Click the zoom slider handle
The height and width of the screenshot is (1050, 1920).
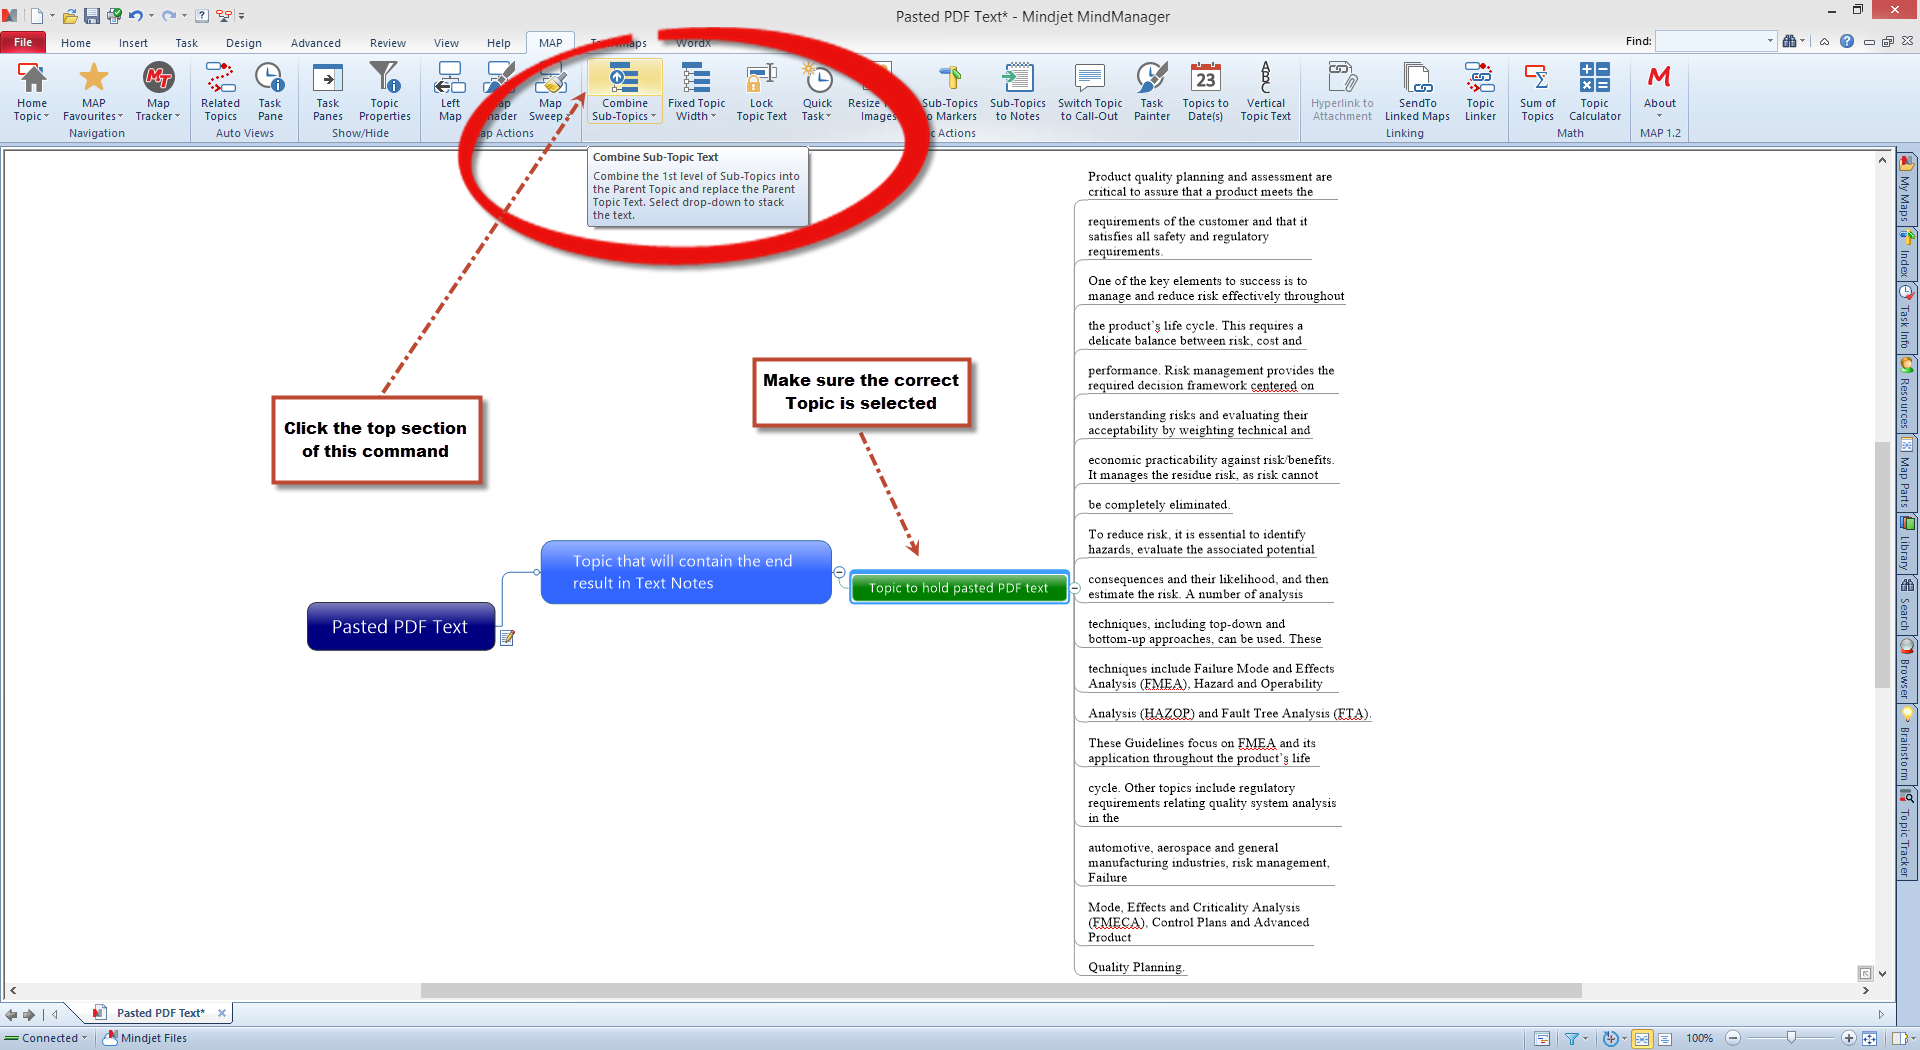tap(1791, 1039)
